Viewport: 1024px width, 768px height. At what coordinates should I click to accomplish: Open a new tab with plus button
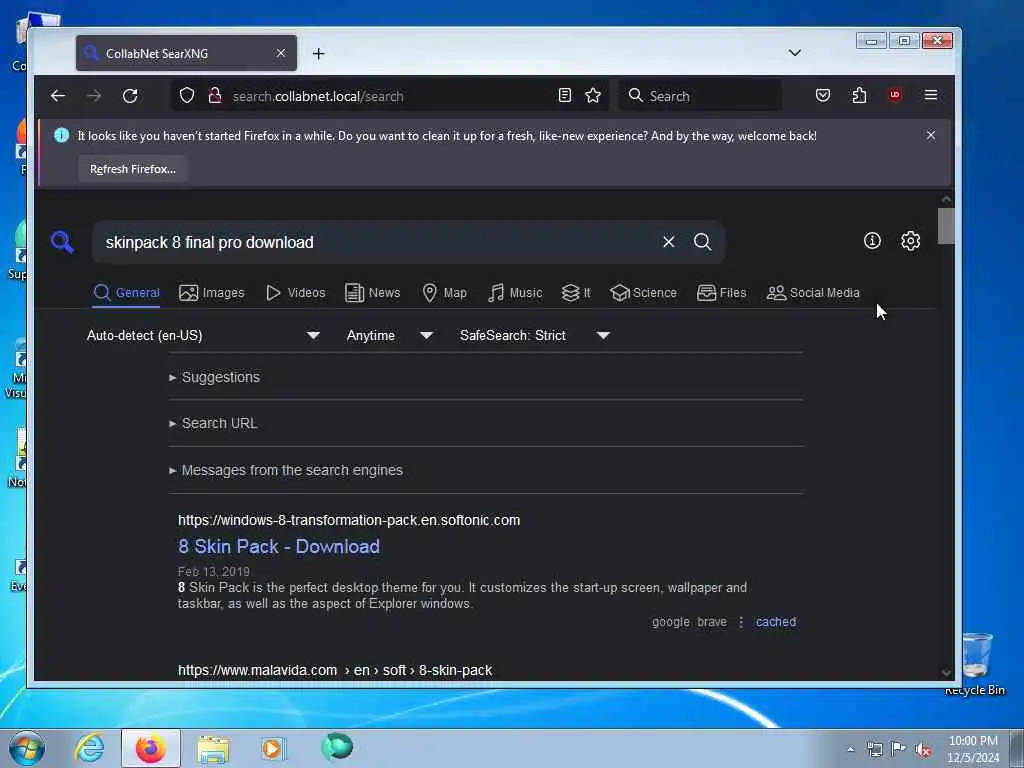click(x=319, y=54)
